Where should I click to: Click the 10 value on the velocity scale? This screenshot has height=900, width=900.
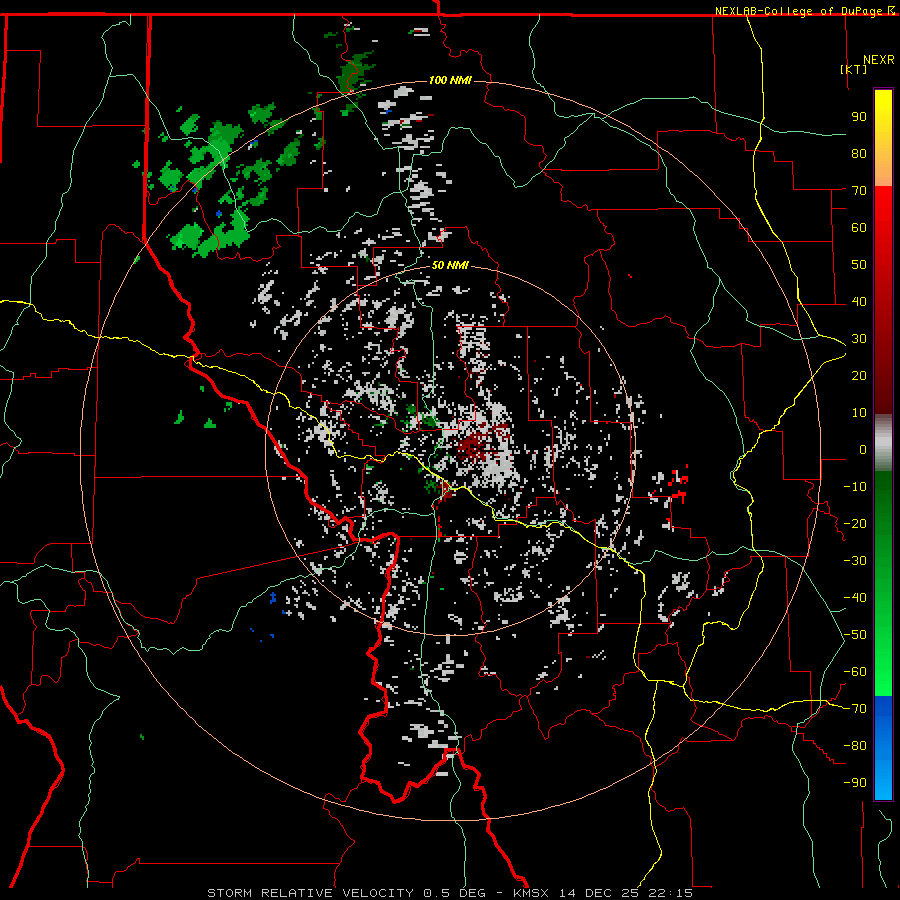859,413
